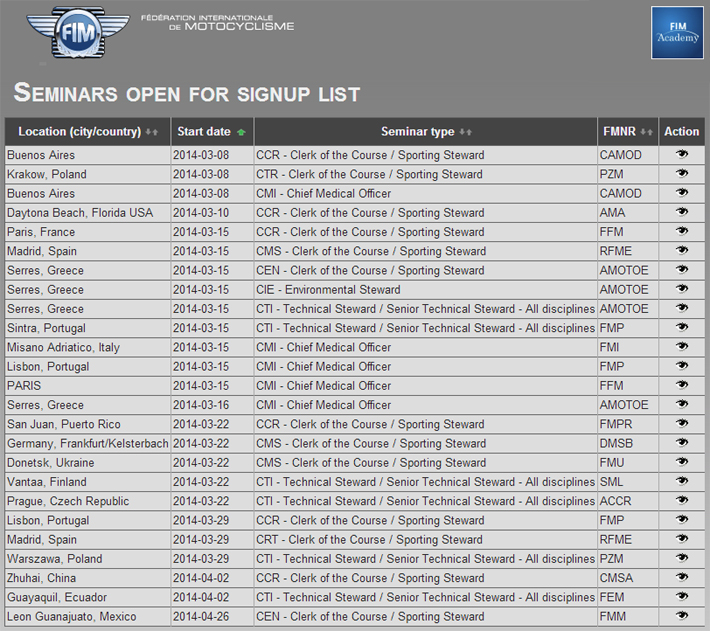Viewport: 710px width, 631px height.
Task: Sort table by Location column header
Action: point(80,132)
